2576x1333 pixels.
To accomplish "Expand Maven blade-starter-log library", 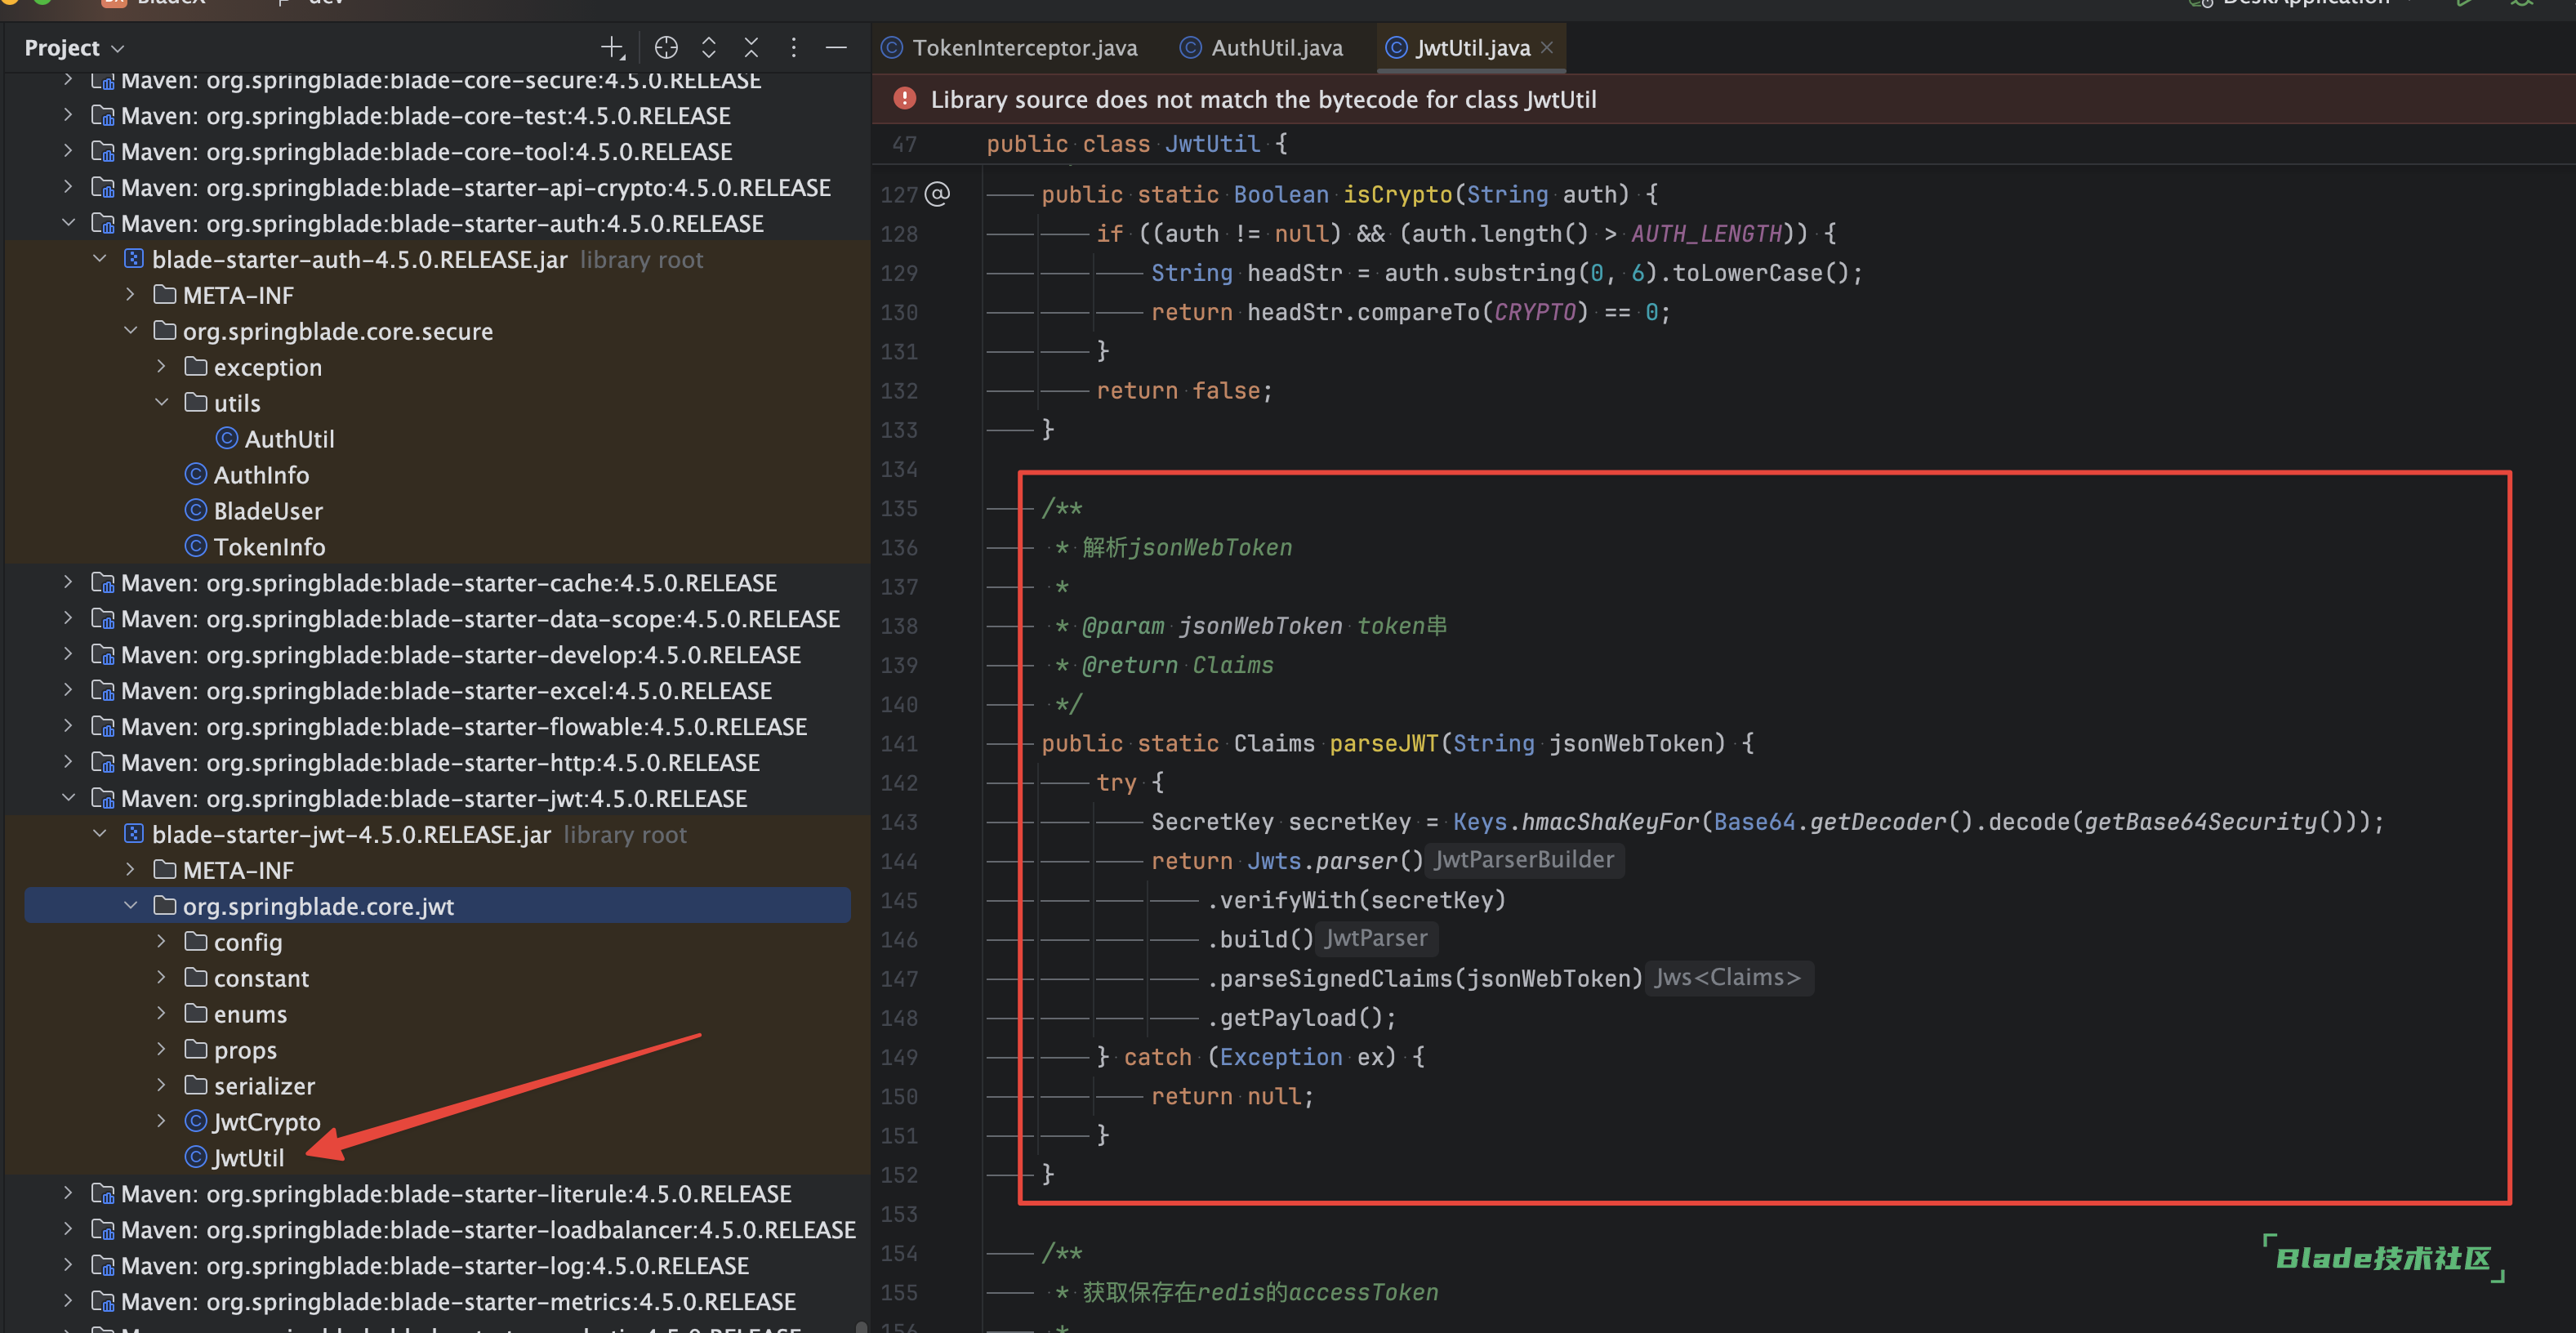I will [x=67, y=1265].
